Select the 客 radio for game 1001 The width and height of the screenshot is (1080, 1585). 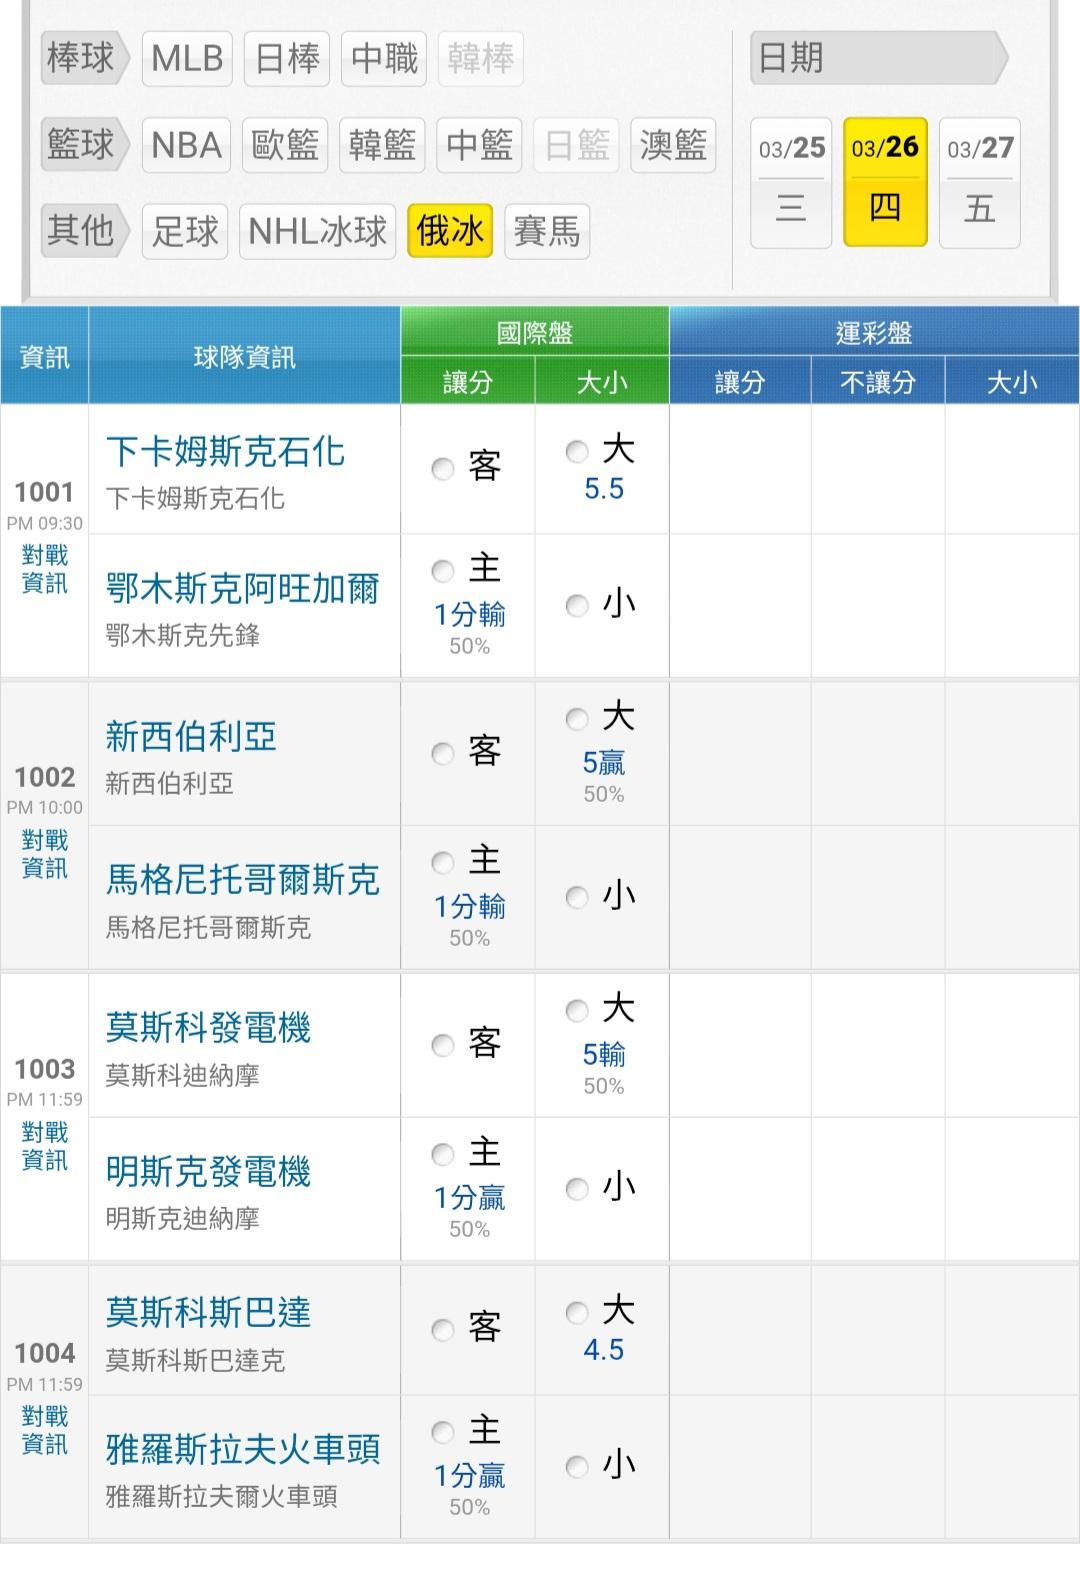(443, 468)
